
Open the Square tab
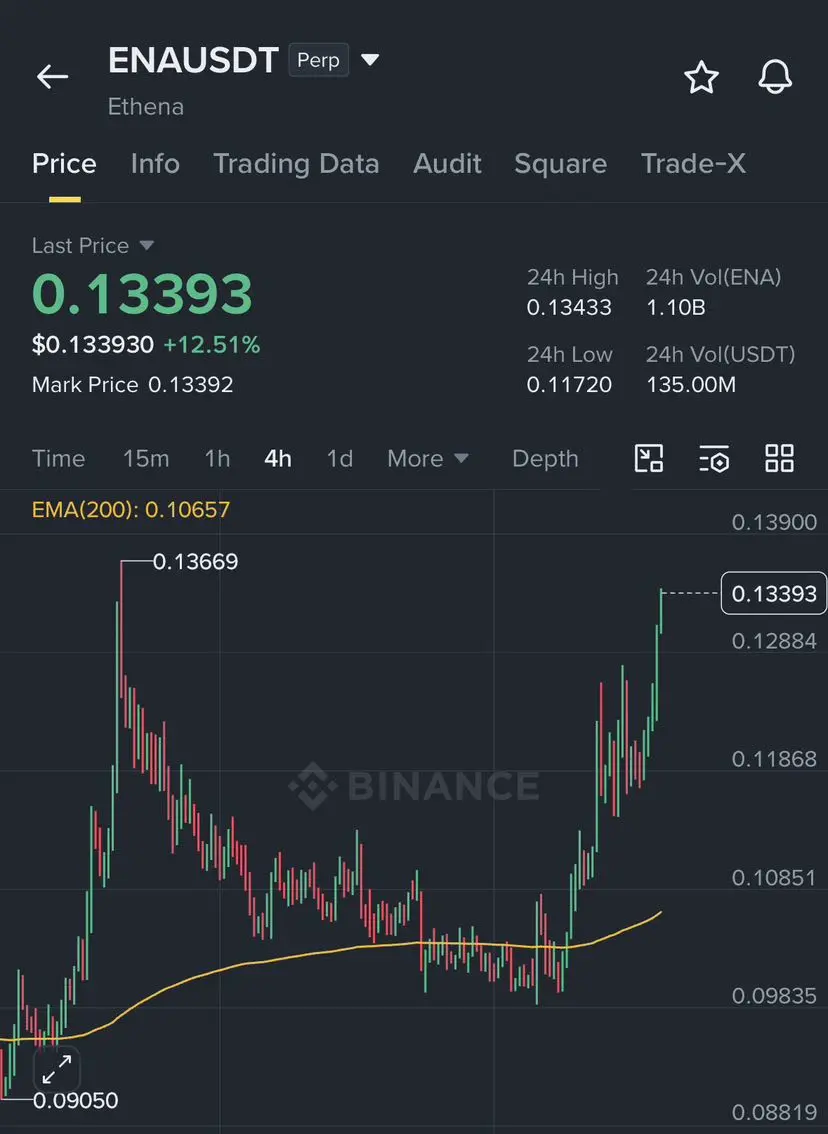point(560,164)
